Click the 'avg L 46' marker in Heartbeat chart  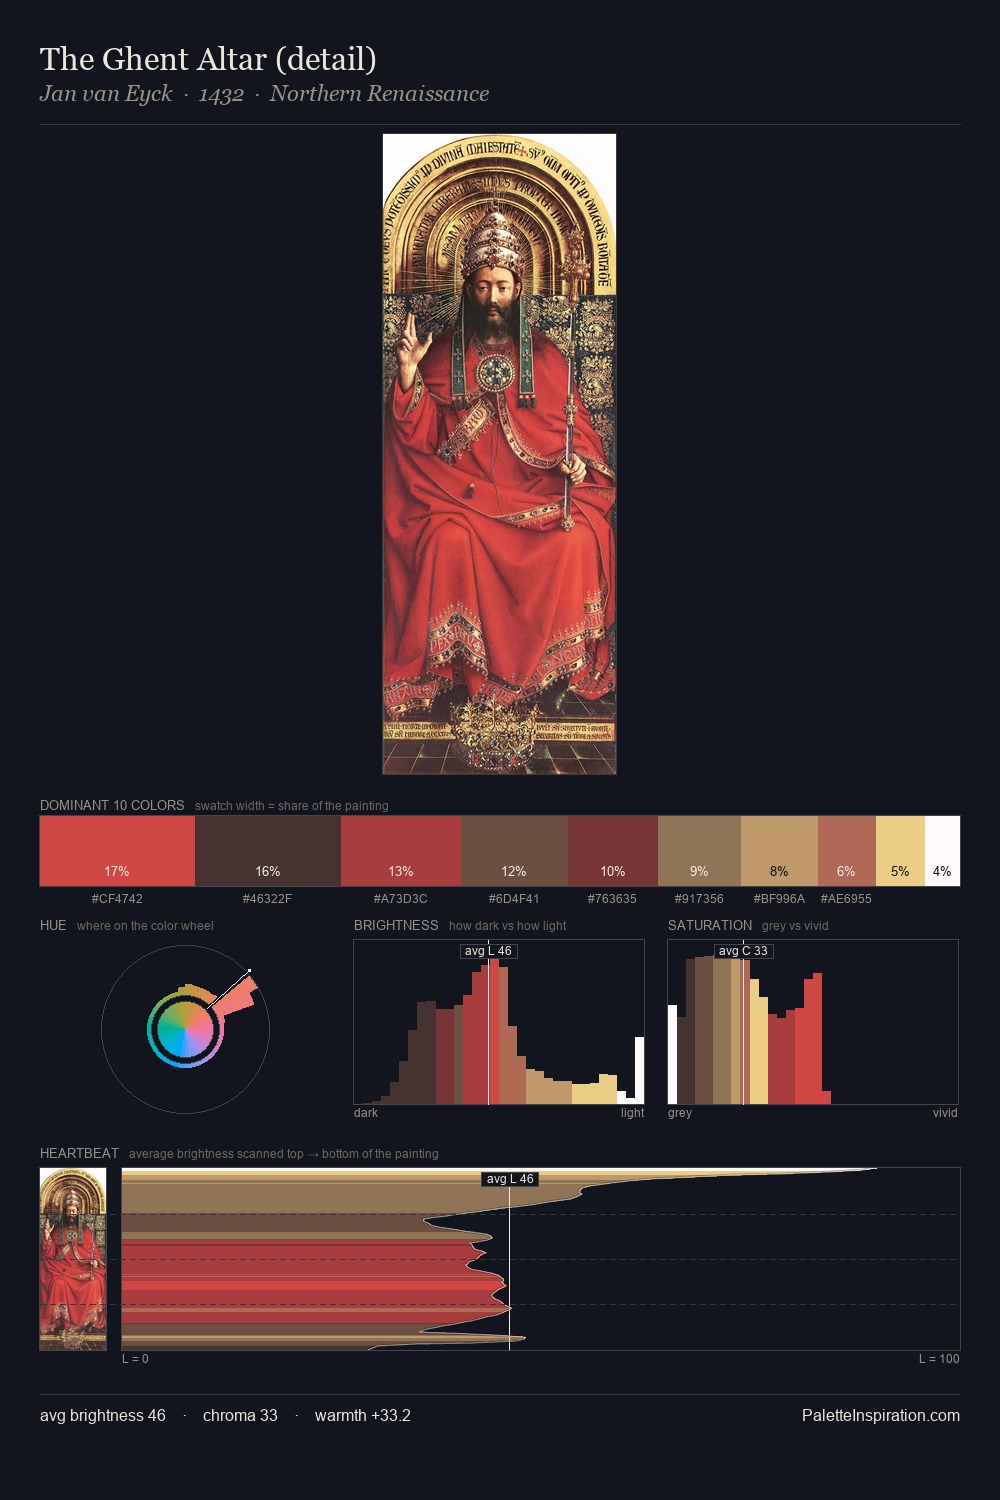[510, 1179]
